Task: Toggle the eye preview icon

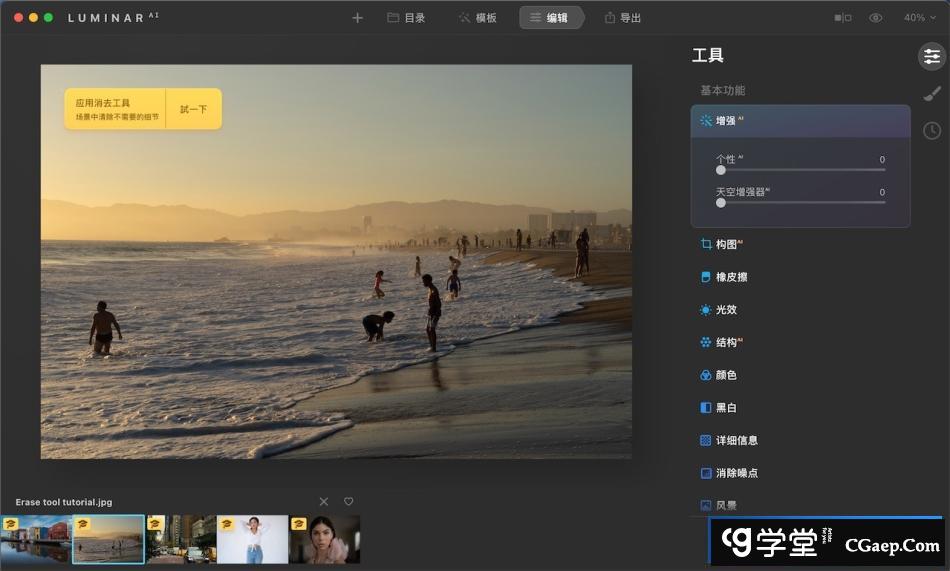Action: (x=876, y=18)
